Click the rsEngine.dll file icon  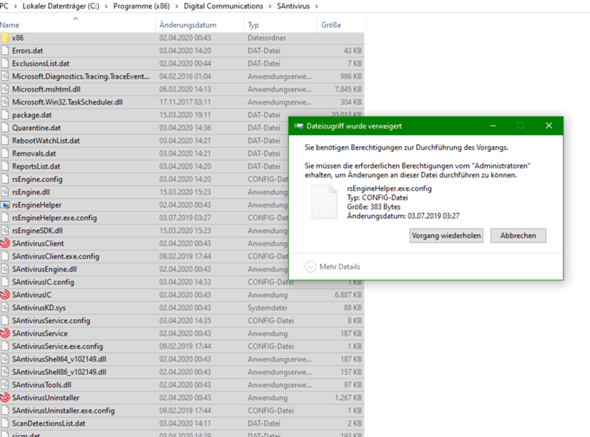[5, 192]
